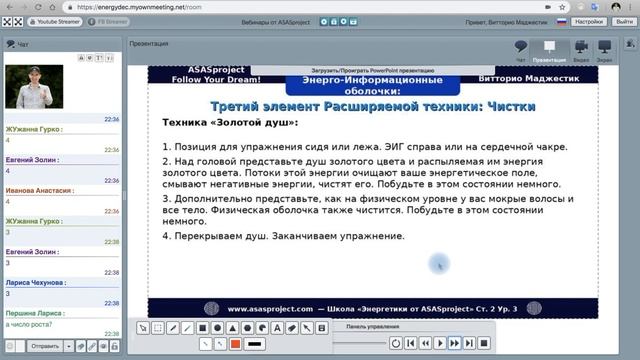640x360 pixels.
Task: Go back one slide with rewind button
Action: tap(425, 343)
